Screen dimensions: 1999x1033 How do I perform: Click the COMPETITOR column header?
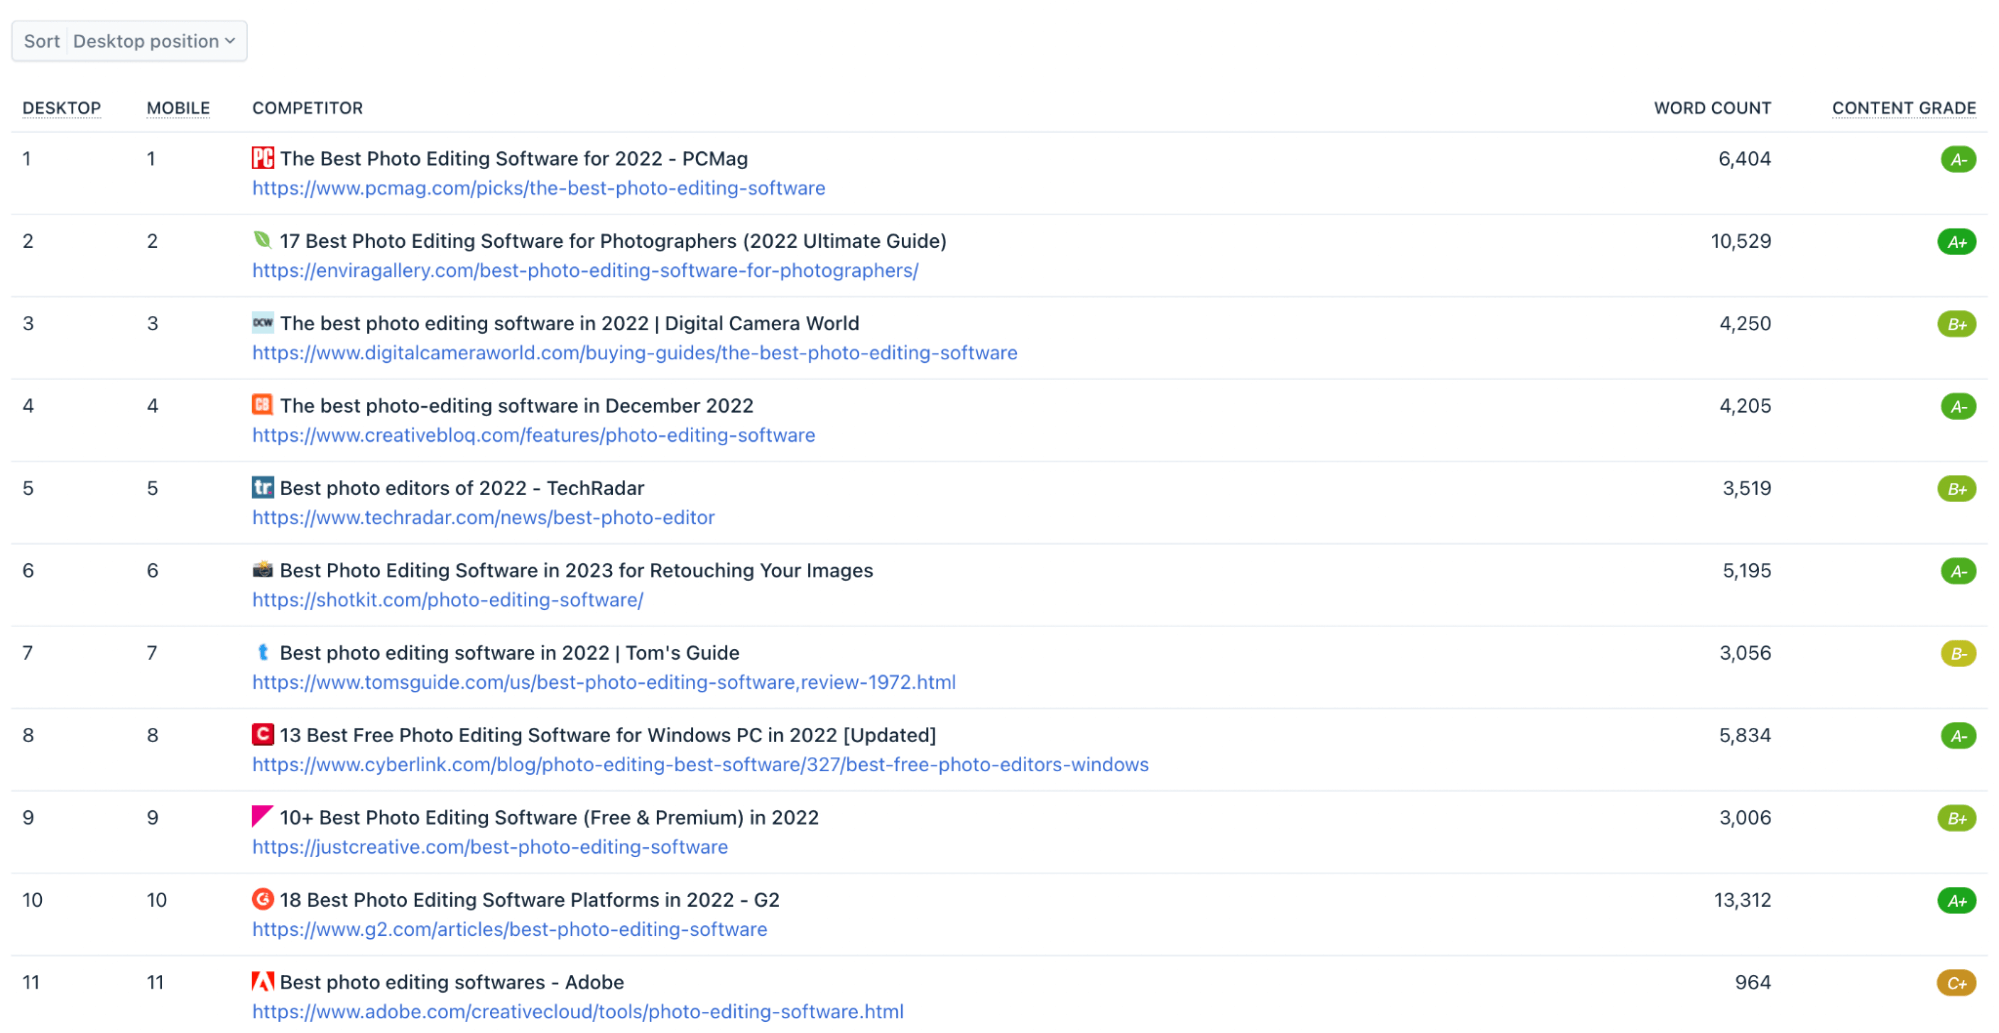tap(307, 108)
